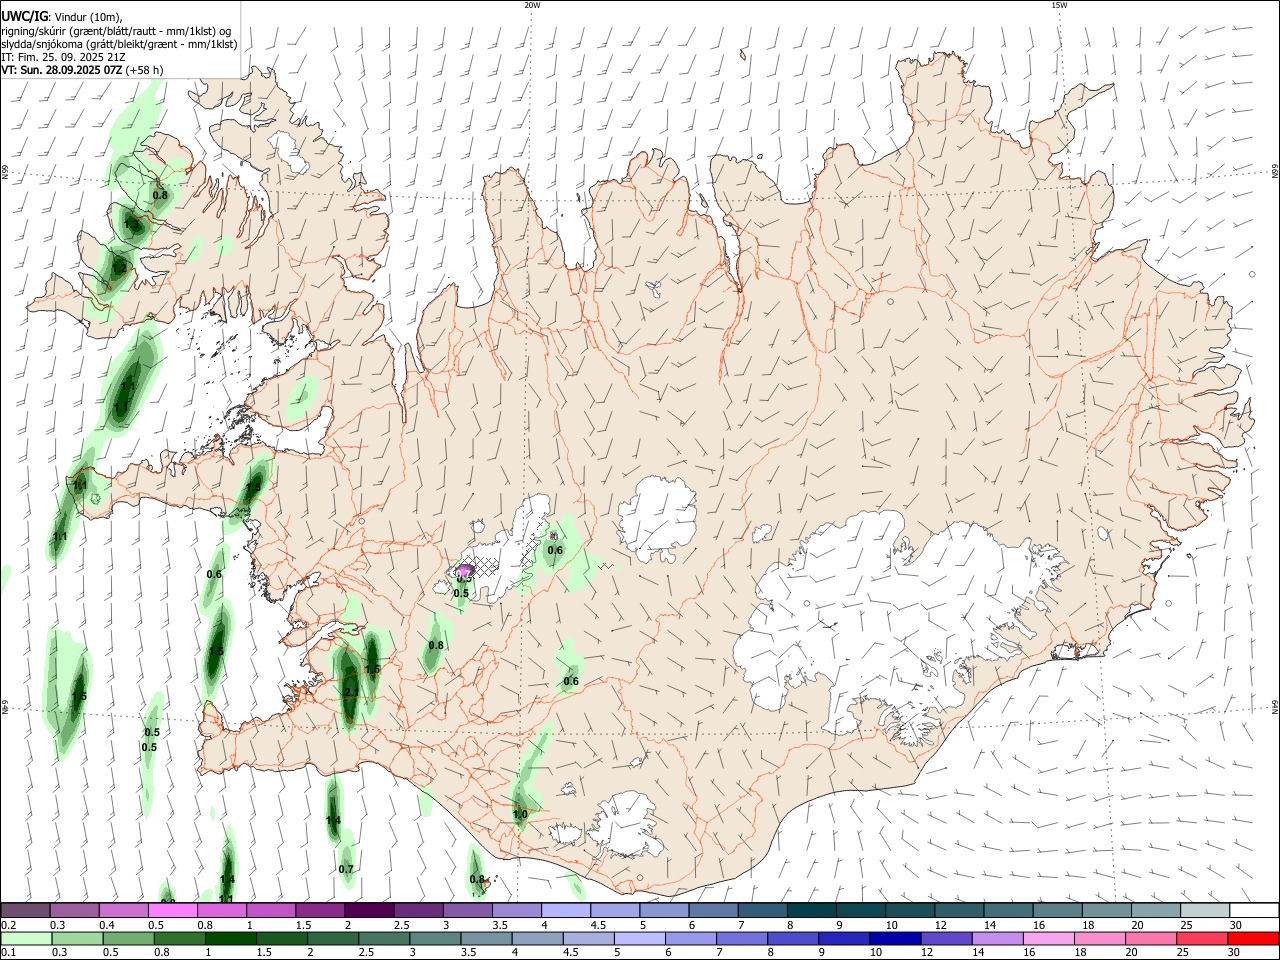
Task: Click the rigning/skúrir legend description line
Action: point(115,31)
